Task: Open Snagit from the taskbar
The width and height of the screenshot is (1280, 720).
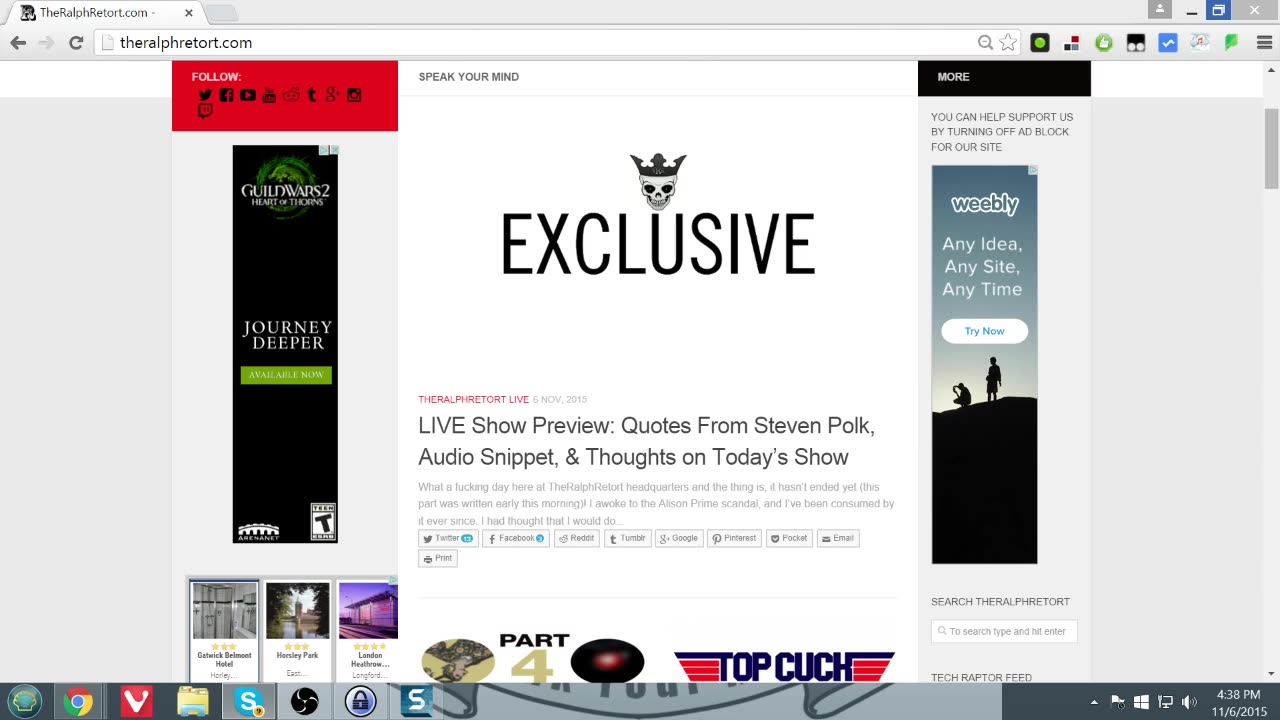Action: (x=416, y=702)
